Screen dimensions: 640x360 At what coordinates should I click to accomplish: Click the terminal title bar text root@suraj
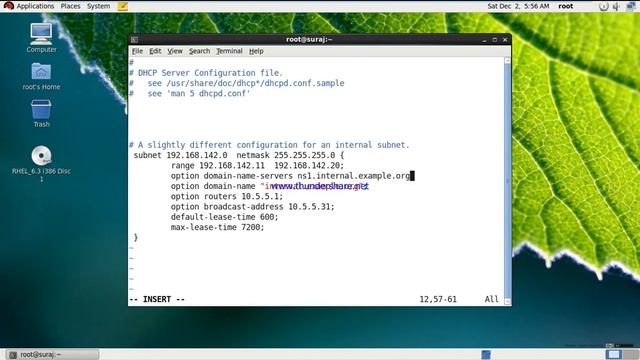pos(309,40)
